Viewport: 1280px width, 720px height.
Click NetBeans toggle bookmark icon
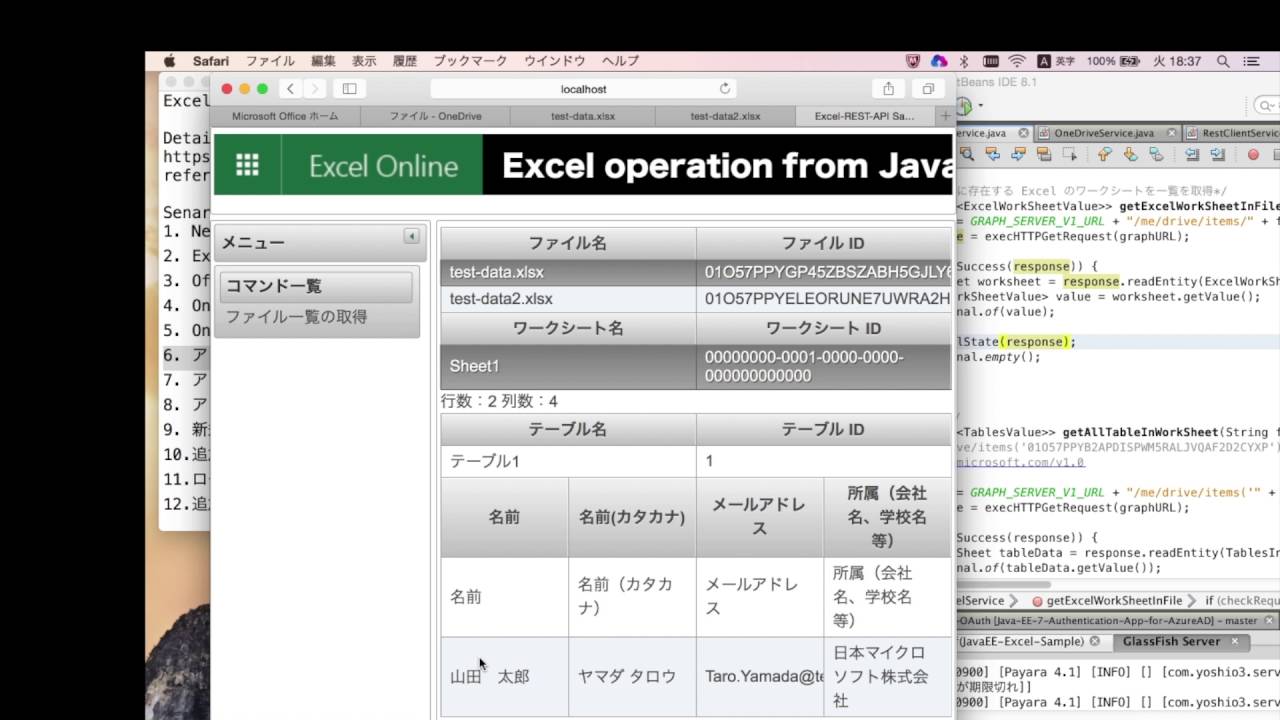(1156, 155)
